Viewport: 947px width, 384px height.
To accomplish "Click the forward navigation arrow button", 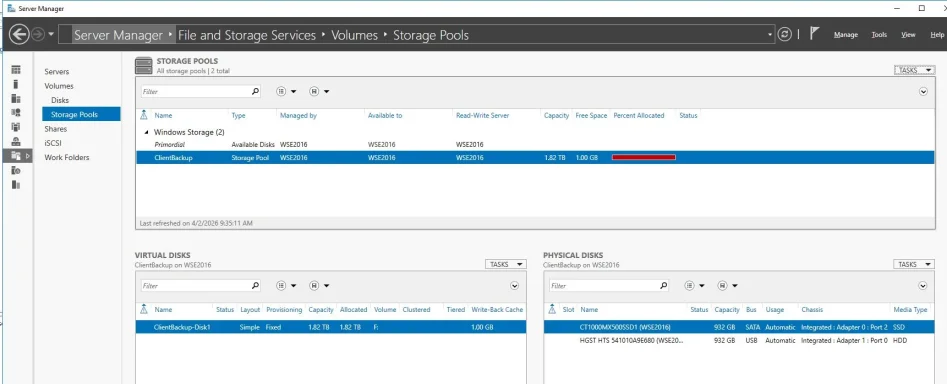I will (x=38, y=34).
